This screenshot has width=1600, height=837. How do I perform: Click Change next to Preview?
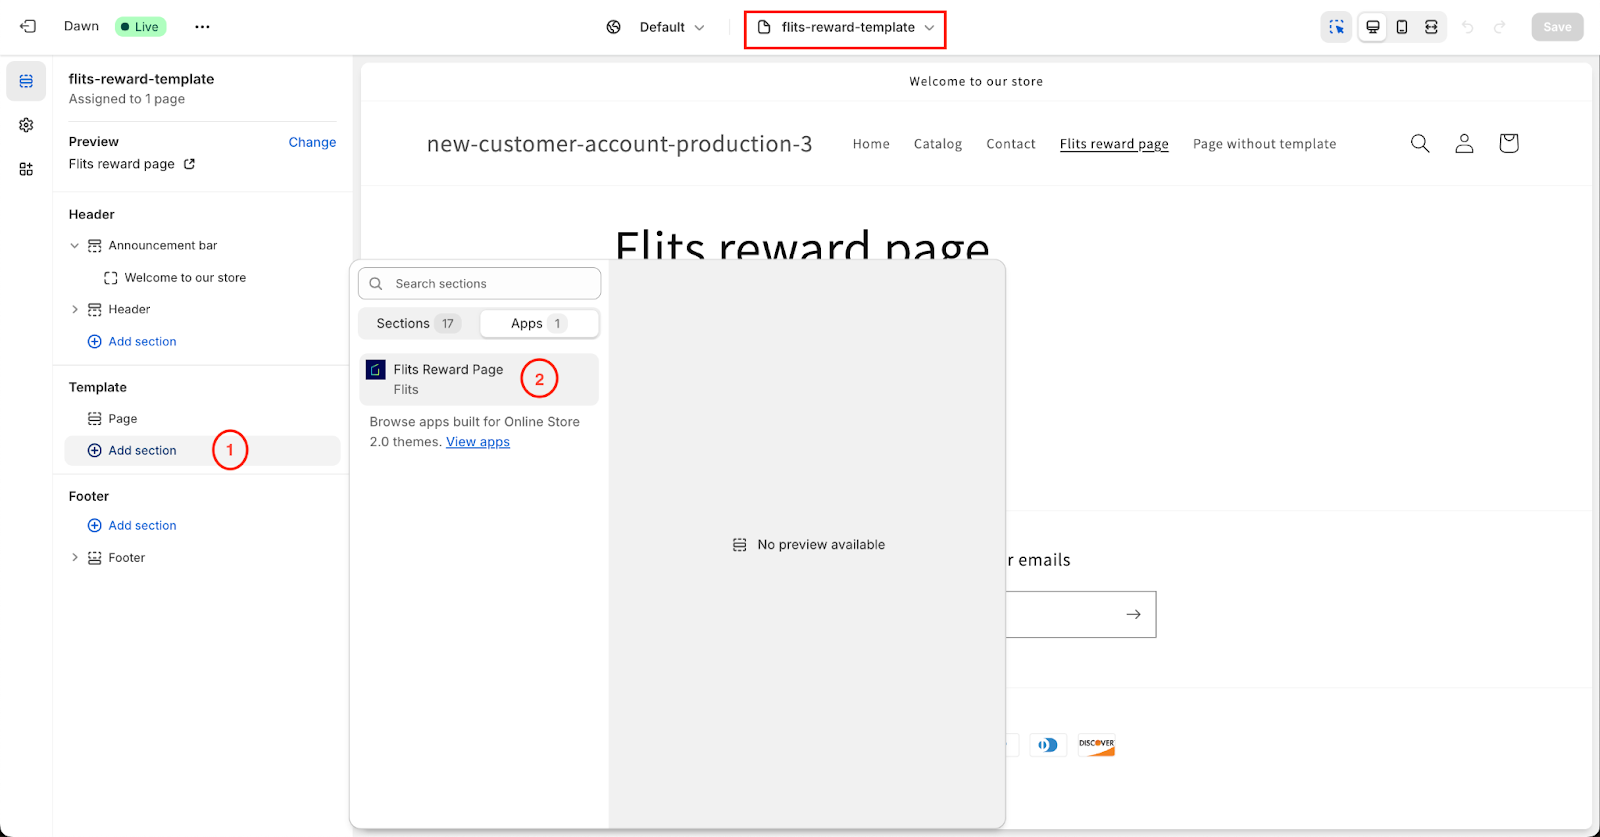(x=312, y=142)
